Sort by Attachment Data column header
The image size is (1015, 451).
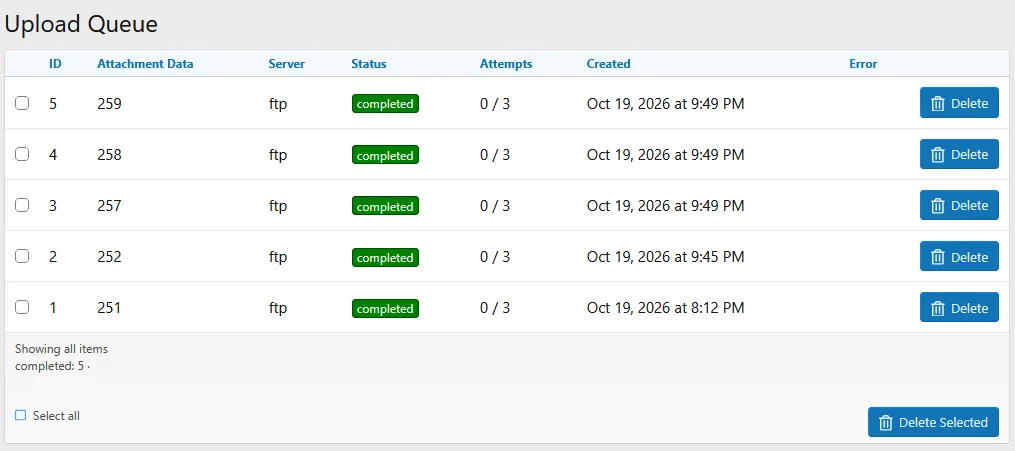(145, 64)
